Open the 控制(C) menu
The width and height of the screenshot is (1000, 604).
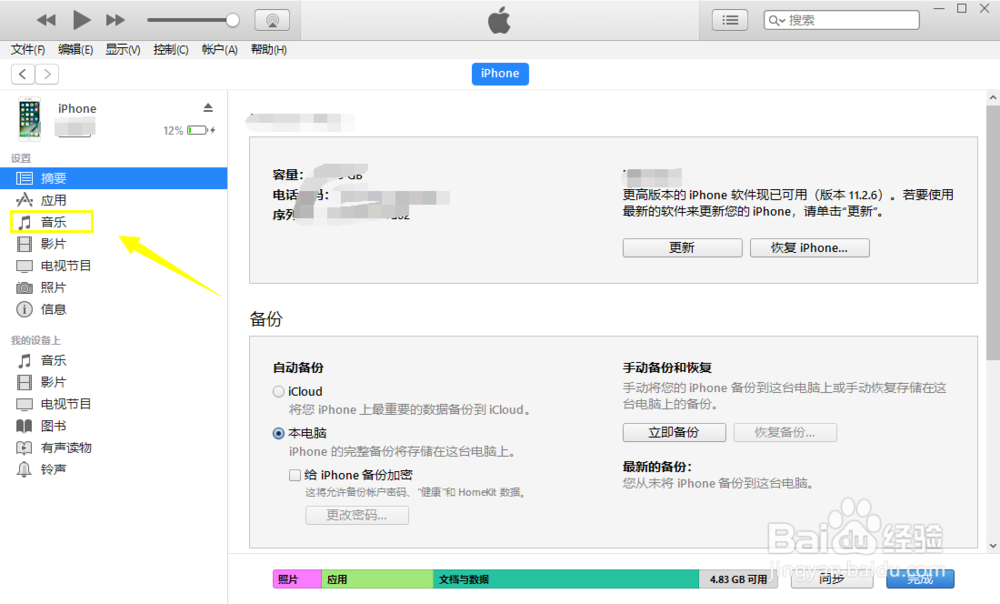pos(171,50)
